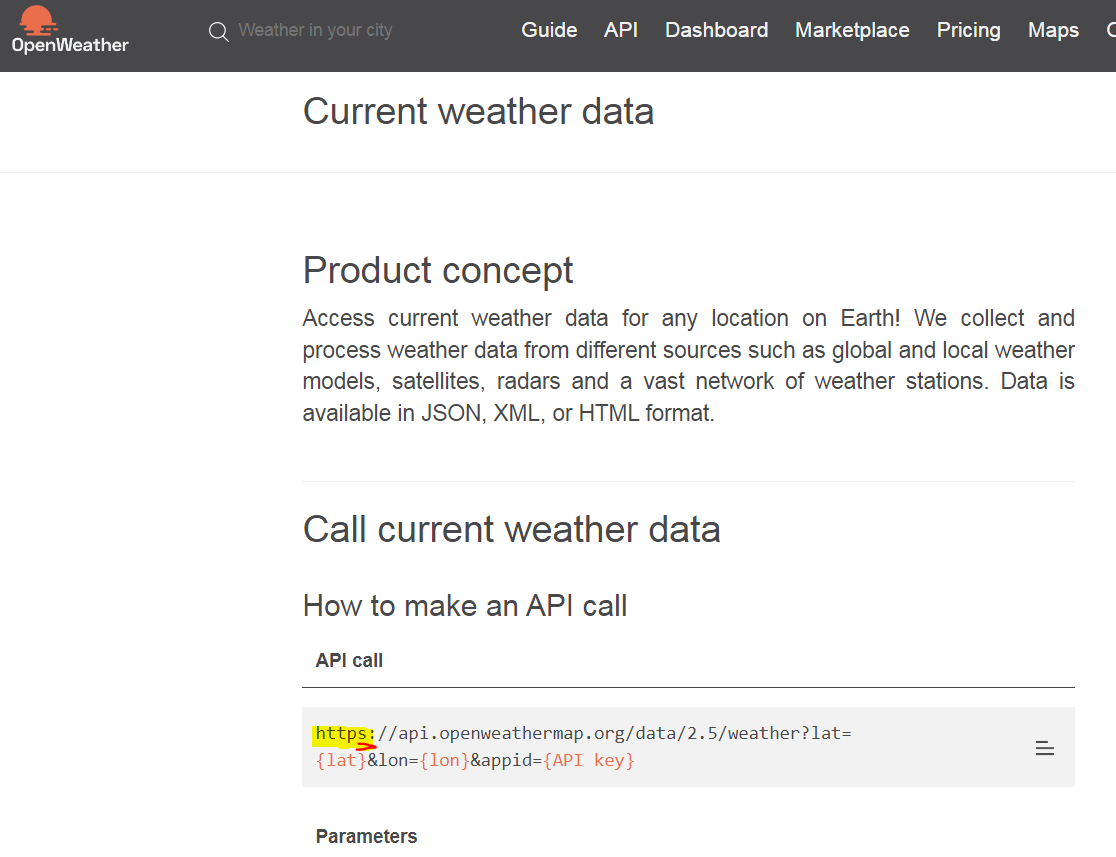The height and width of the screenshot is (857, 1116).
Task: Click the 'Product concept' heading
Action: click(438, 270)
